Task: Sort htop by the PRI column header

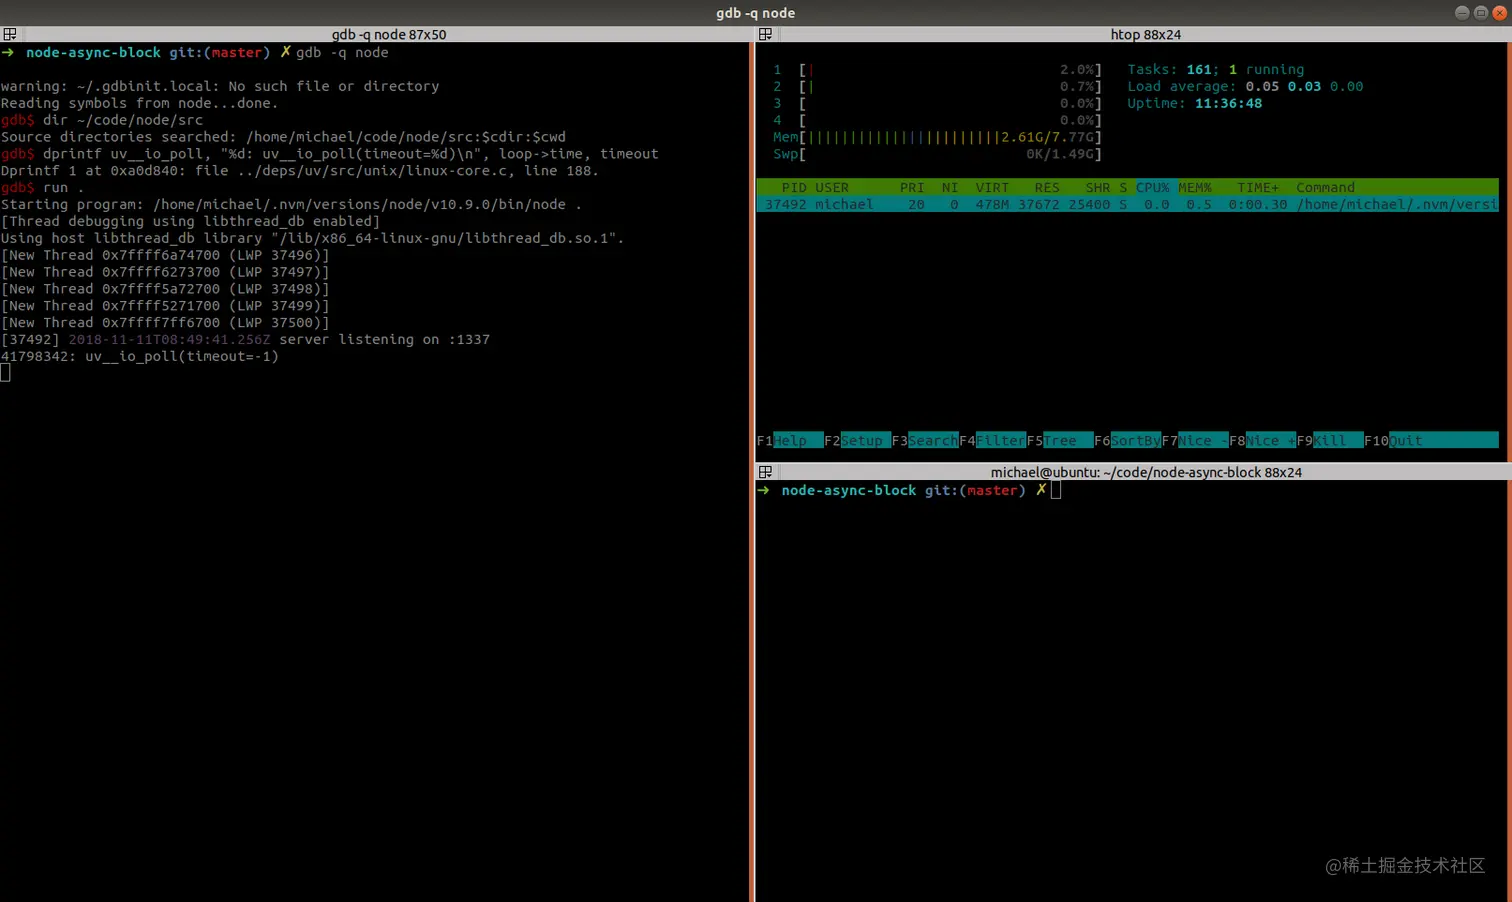Action: [x=912, y=188]
